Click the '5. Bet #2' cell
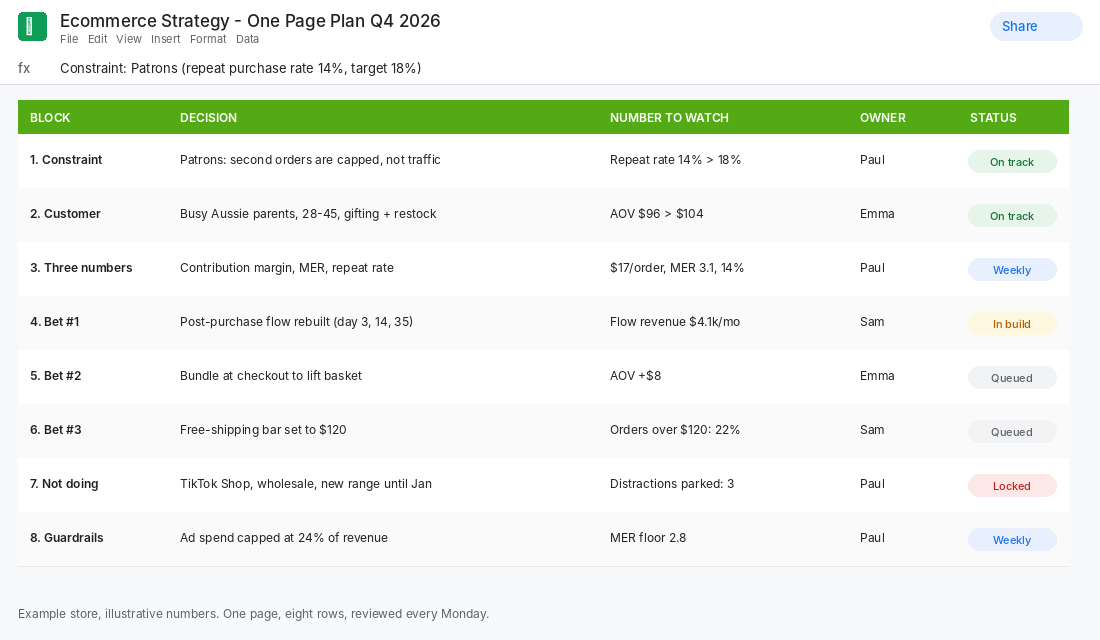Image resolution: width=1100 pixels, height=640 pixels. click(x=55, y=376)
